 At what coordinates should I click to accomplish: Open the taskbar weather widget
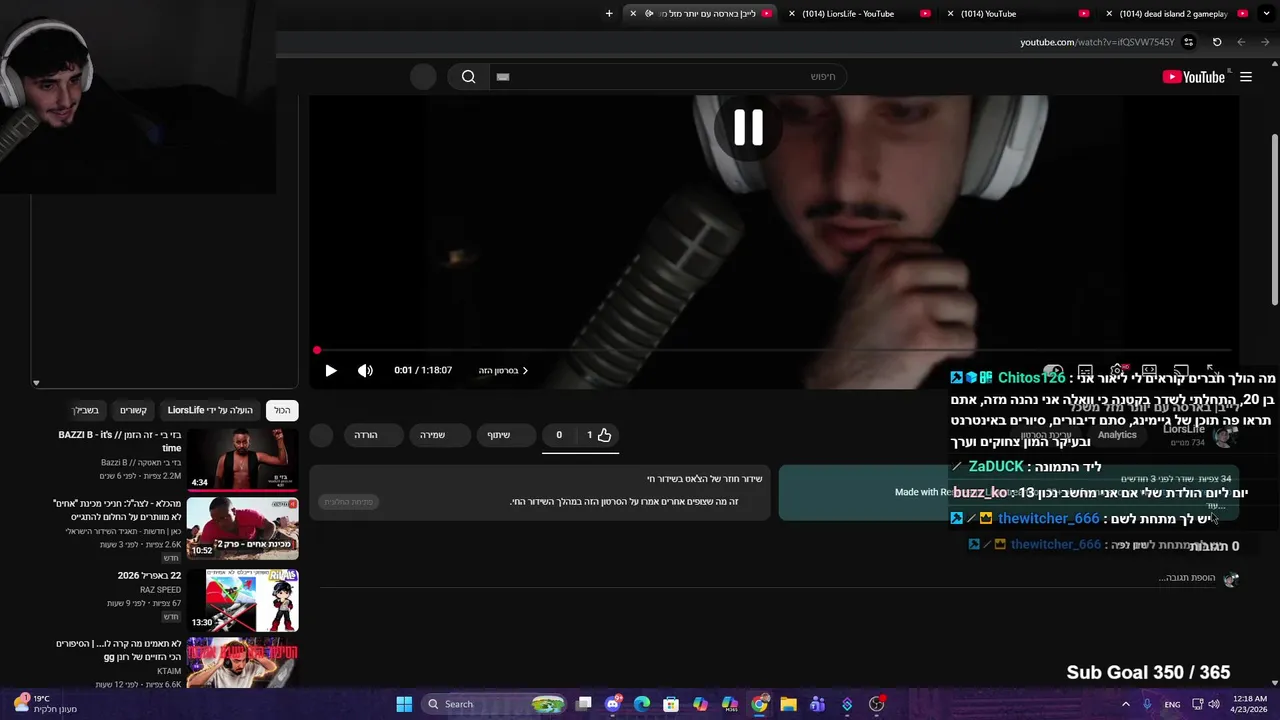point(45,704)
